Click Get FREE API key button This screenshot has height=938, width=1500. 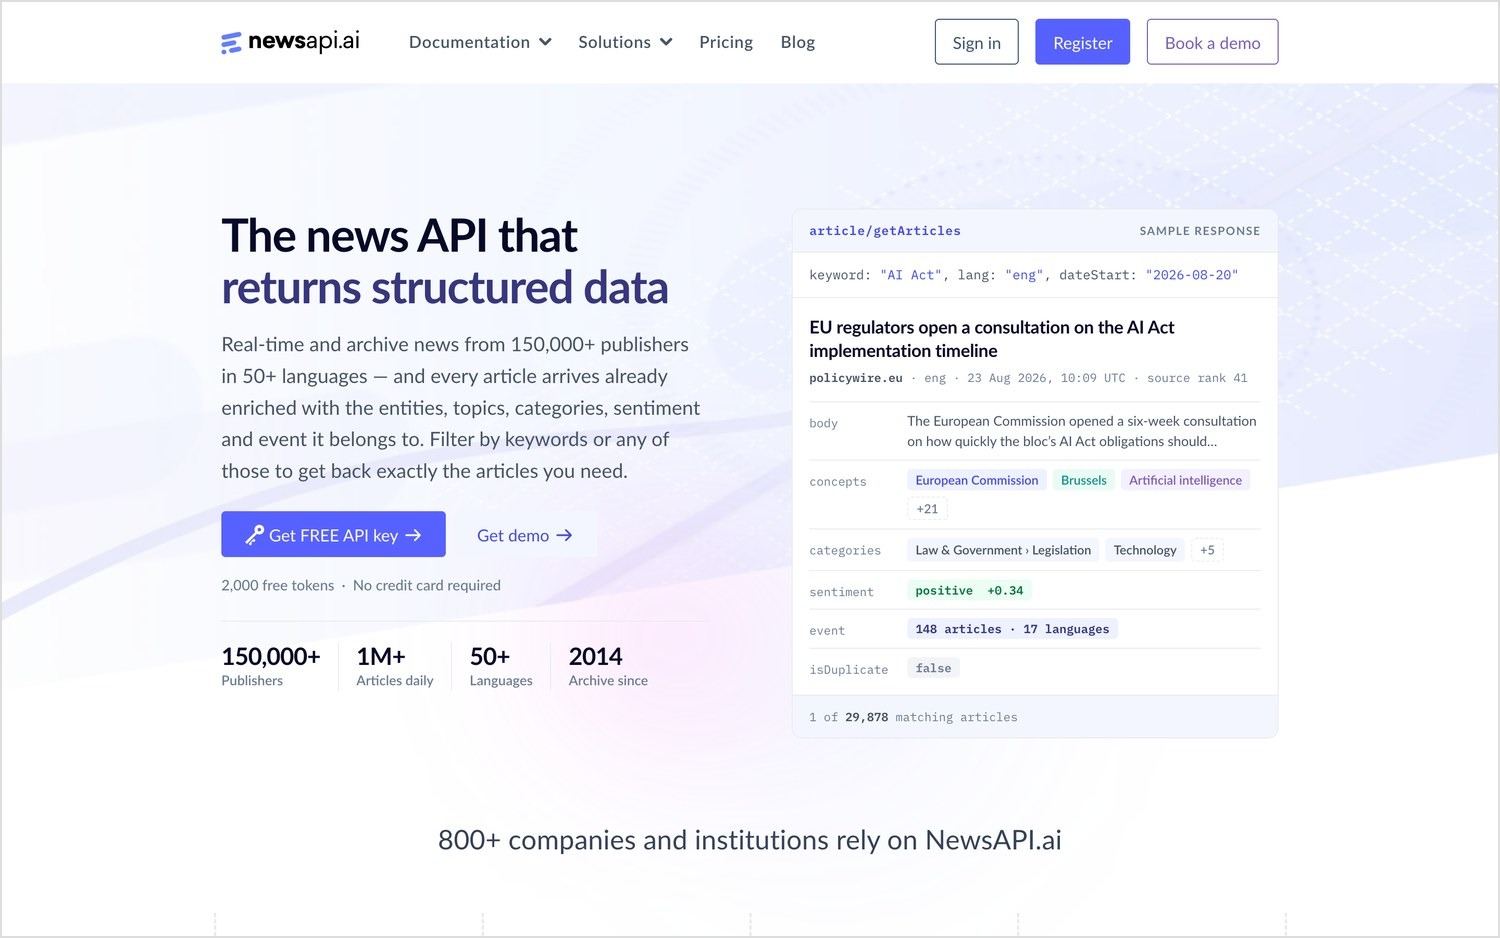[x=333, y=535]
